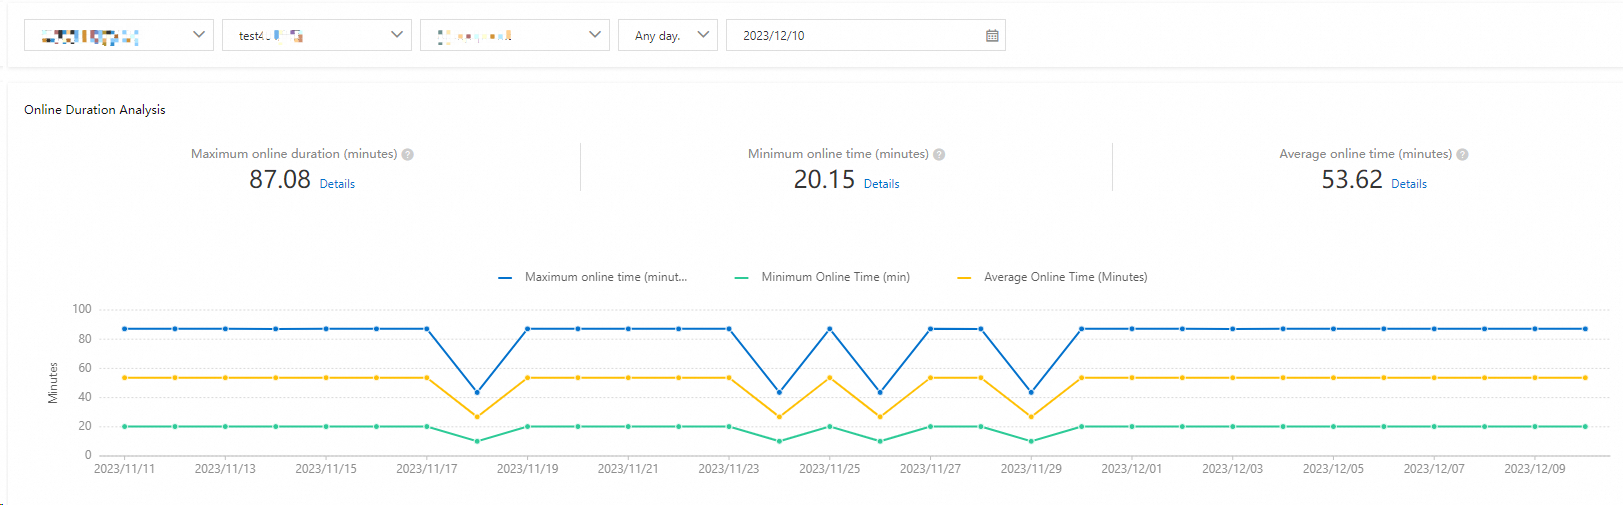The width and height of the screenshot is (1623, 505).
Task: Open the Any day dropdown
Action: click(667, 36)
